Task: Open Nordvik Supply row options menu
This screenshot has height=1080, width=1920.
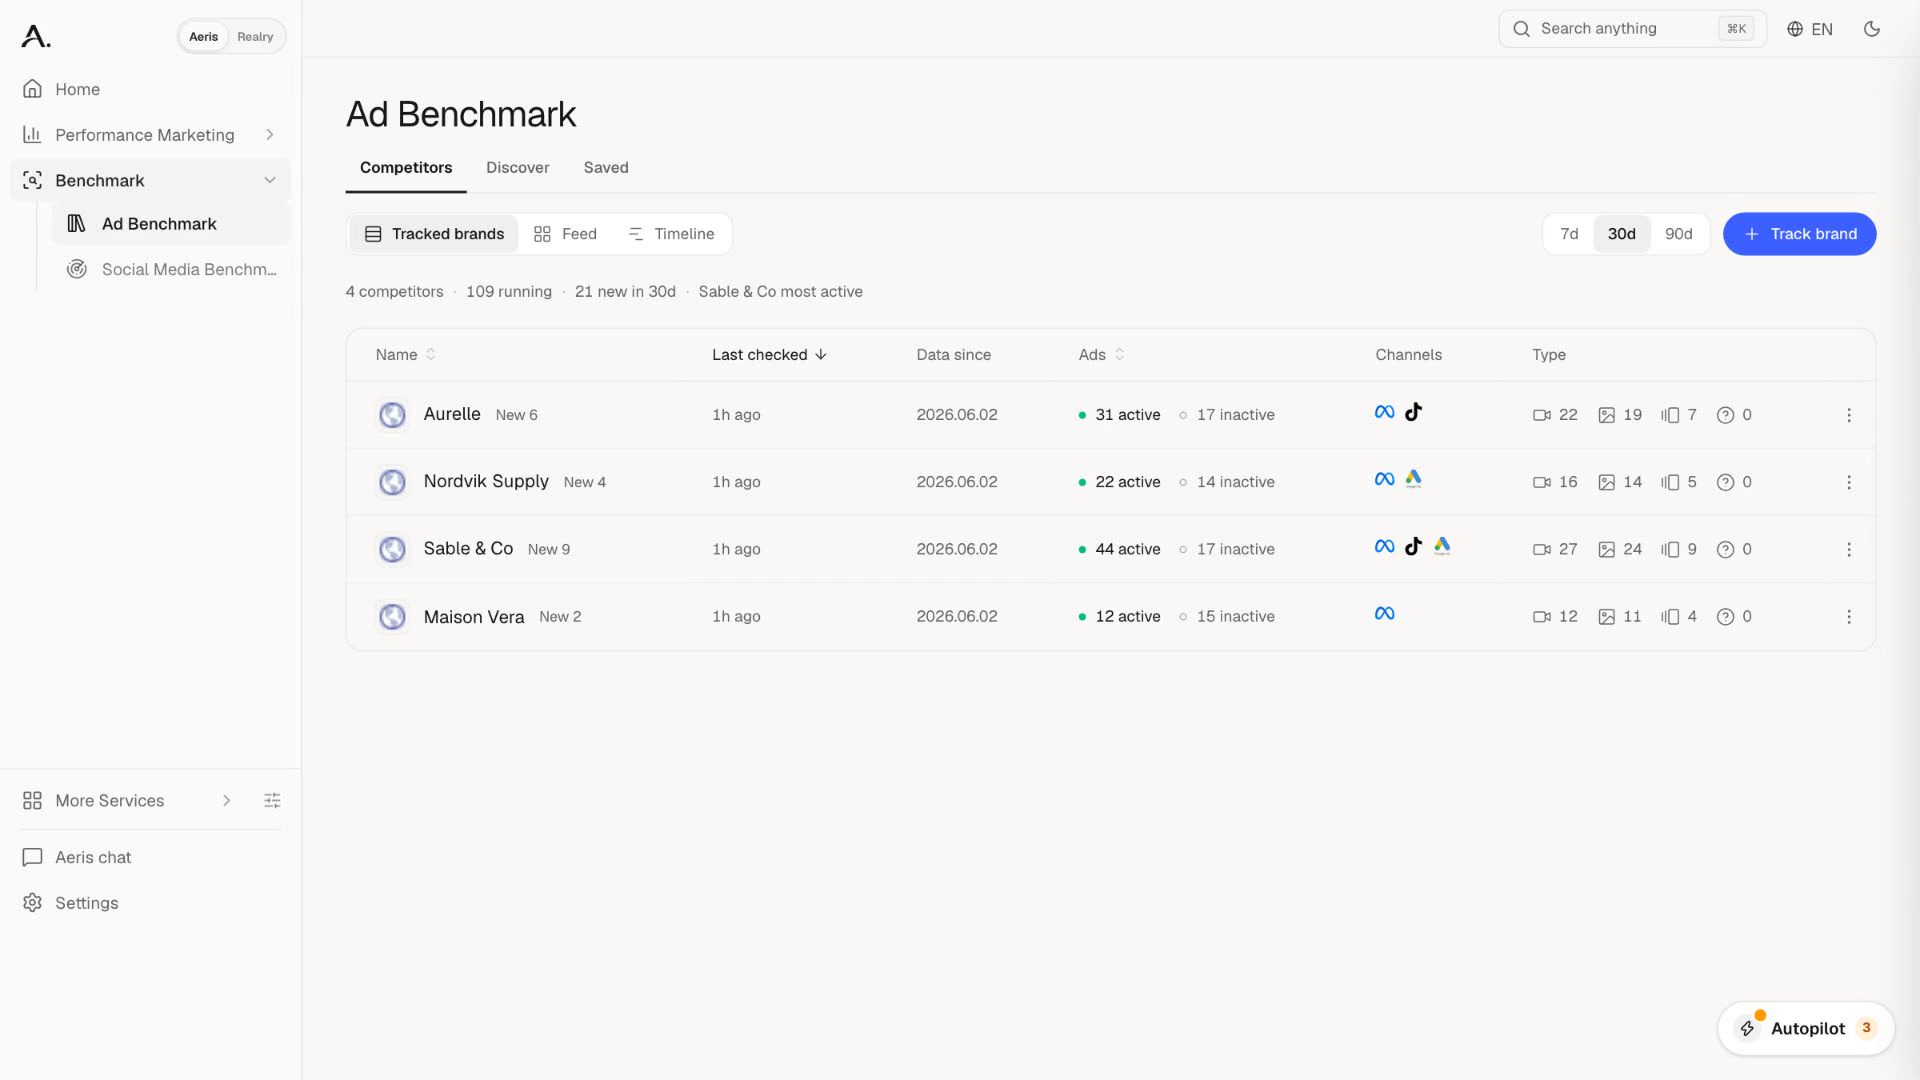Action: tap(1849, 482)
